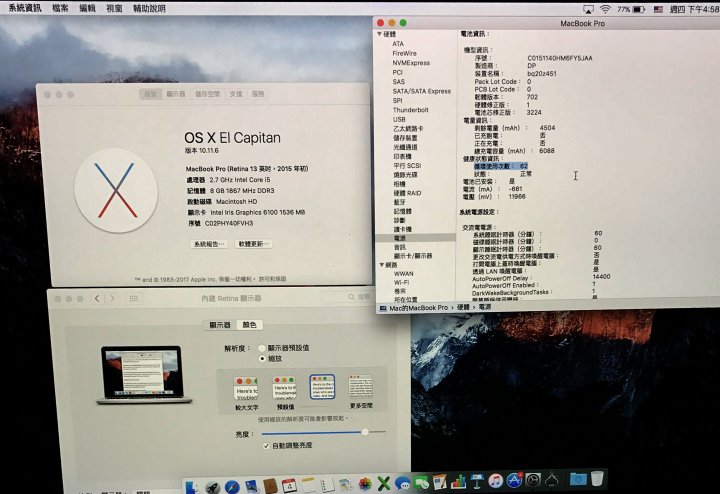Open iTunes music note icon
The height and width of the screenshot is (494, 720).
[x=495, y=481]
